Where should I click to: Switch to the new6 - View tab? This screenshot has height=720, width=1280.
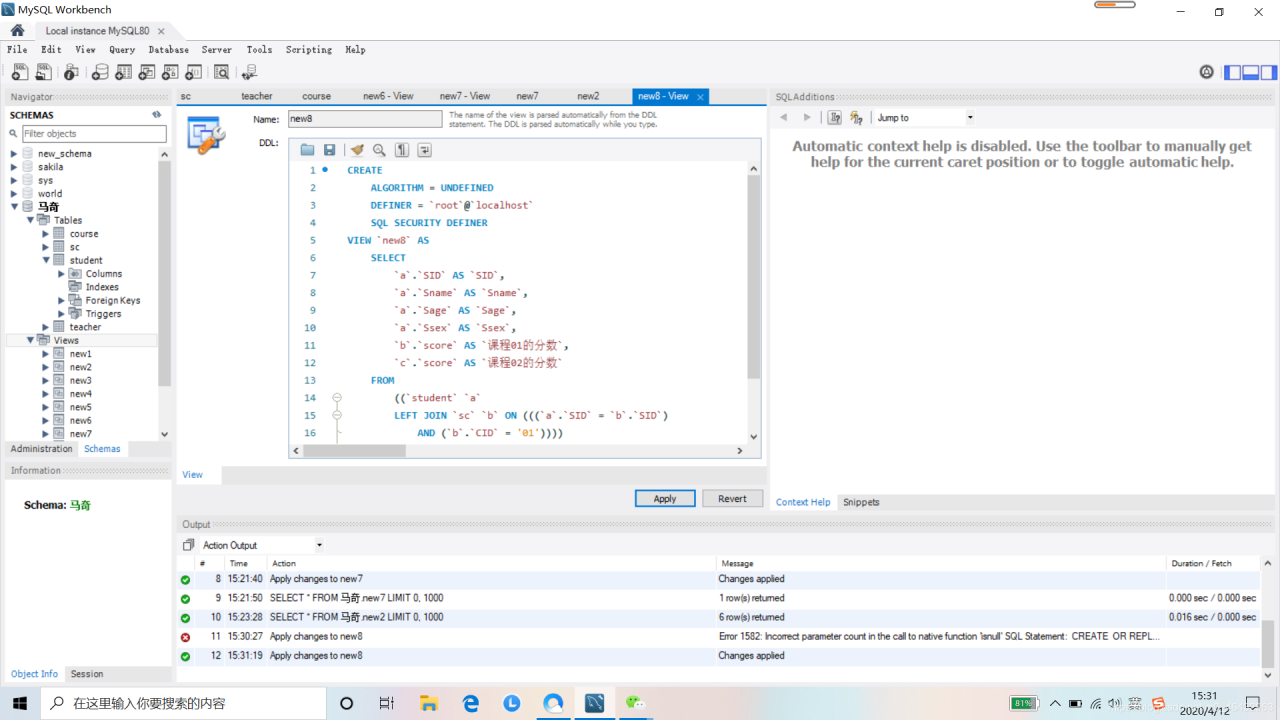click(388, 96)
